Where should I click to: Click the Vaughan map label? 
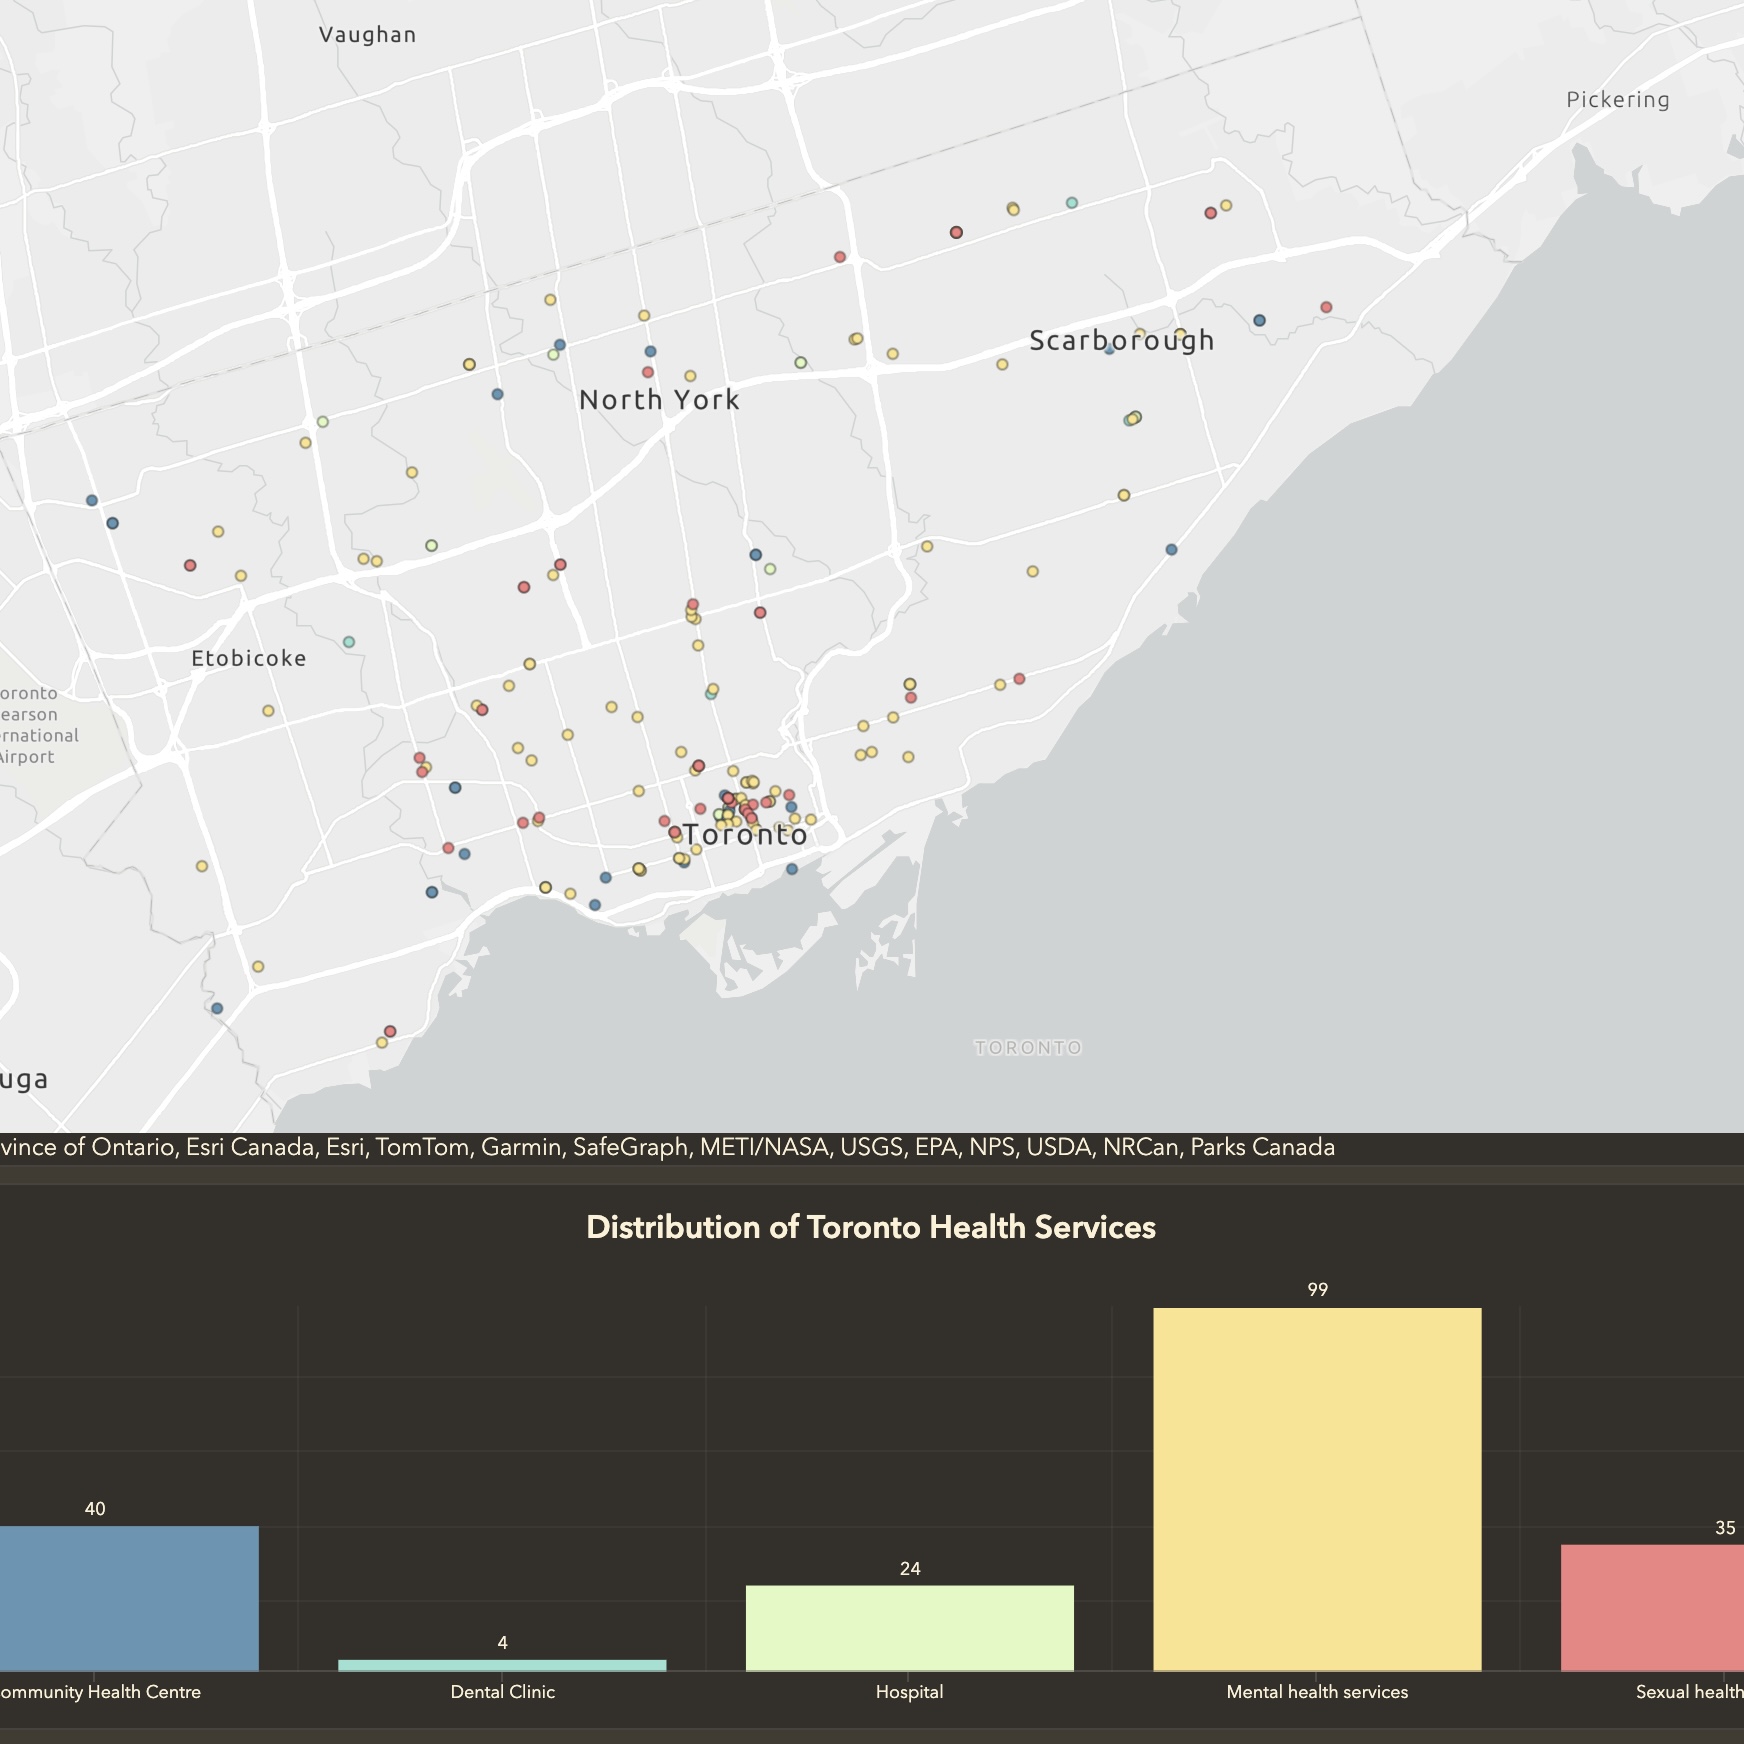367,35
